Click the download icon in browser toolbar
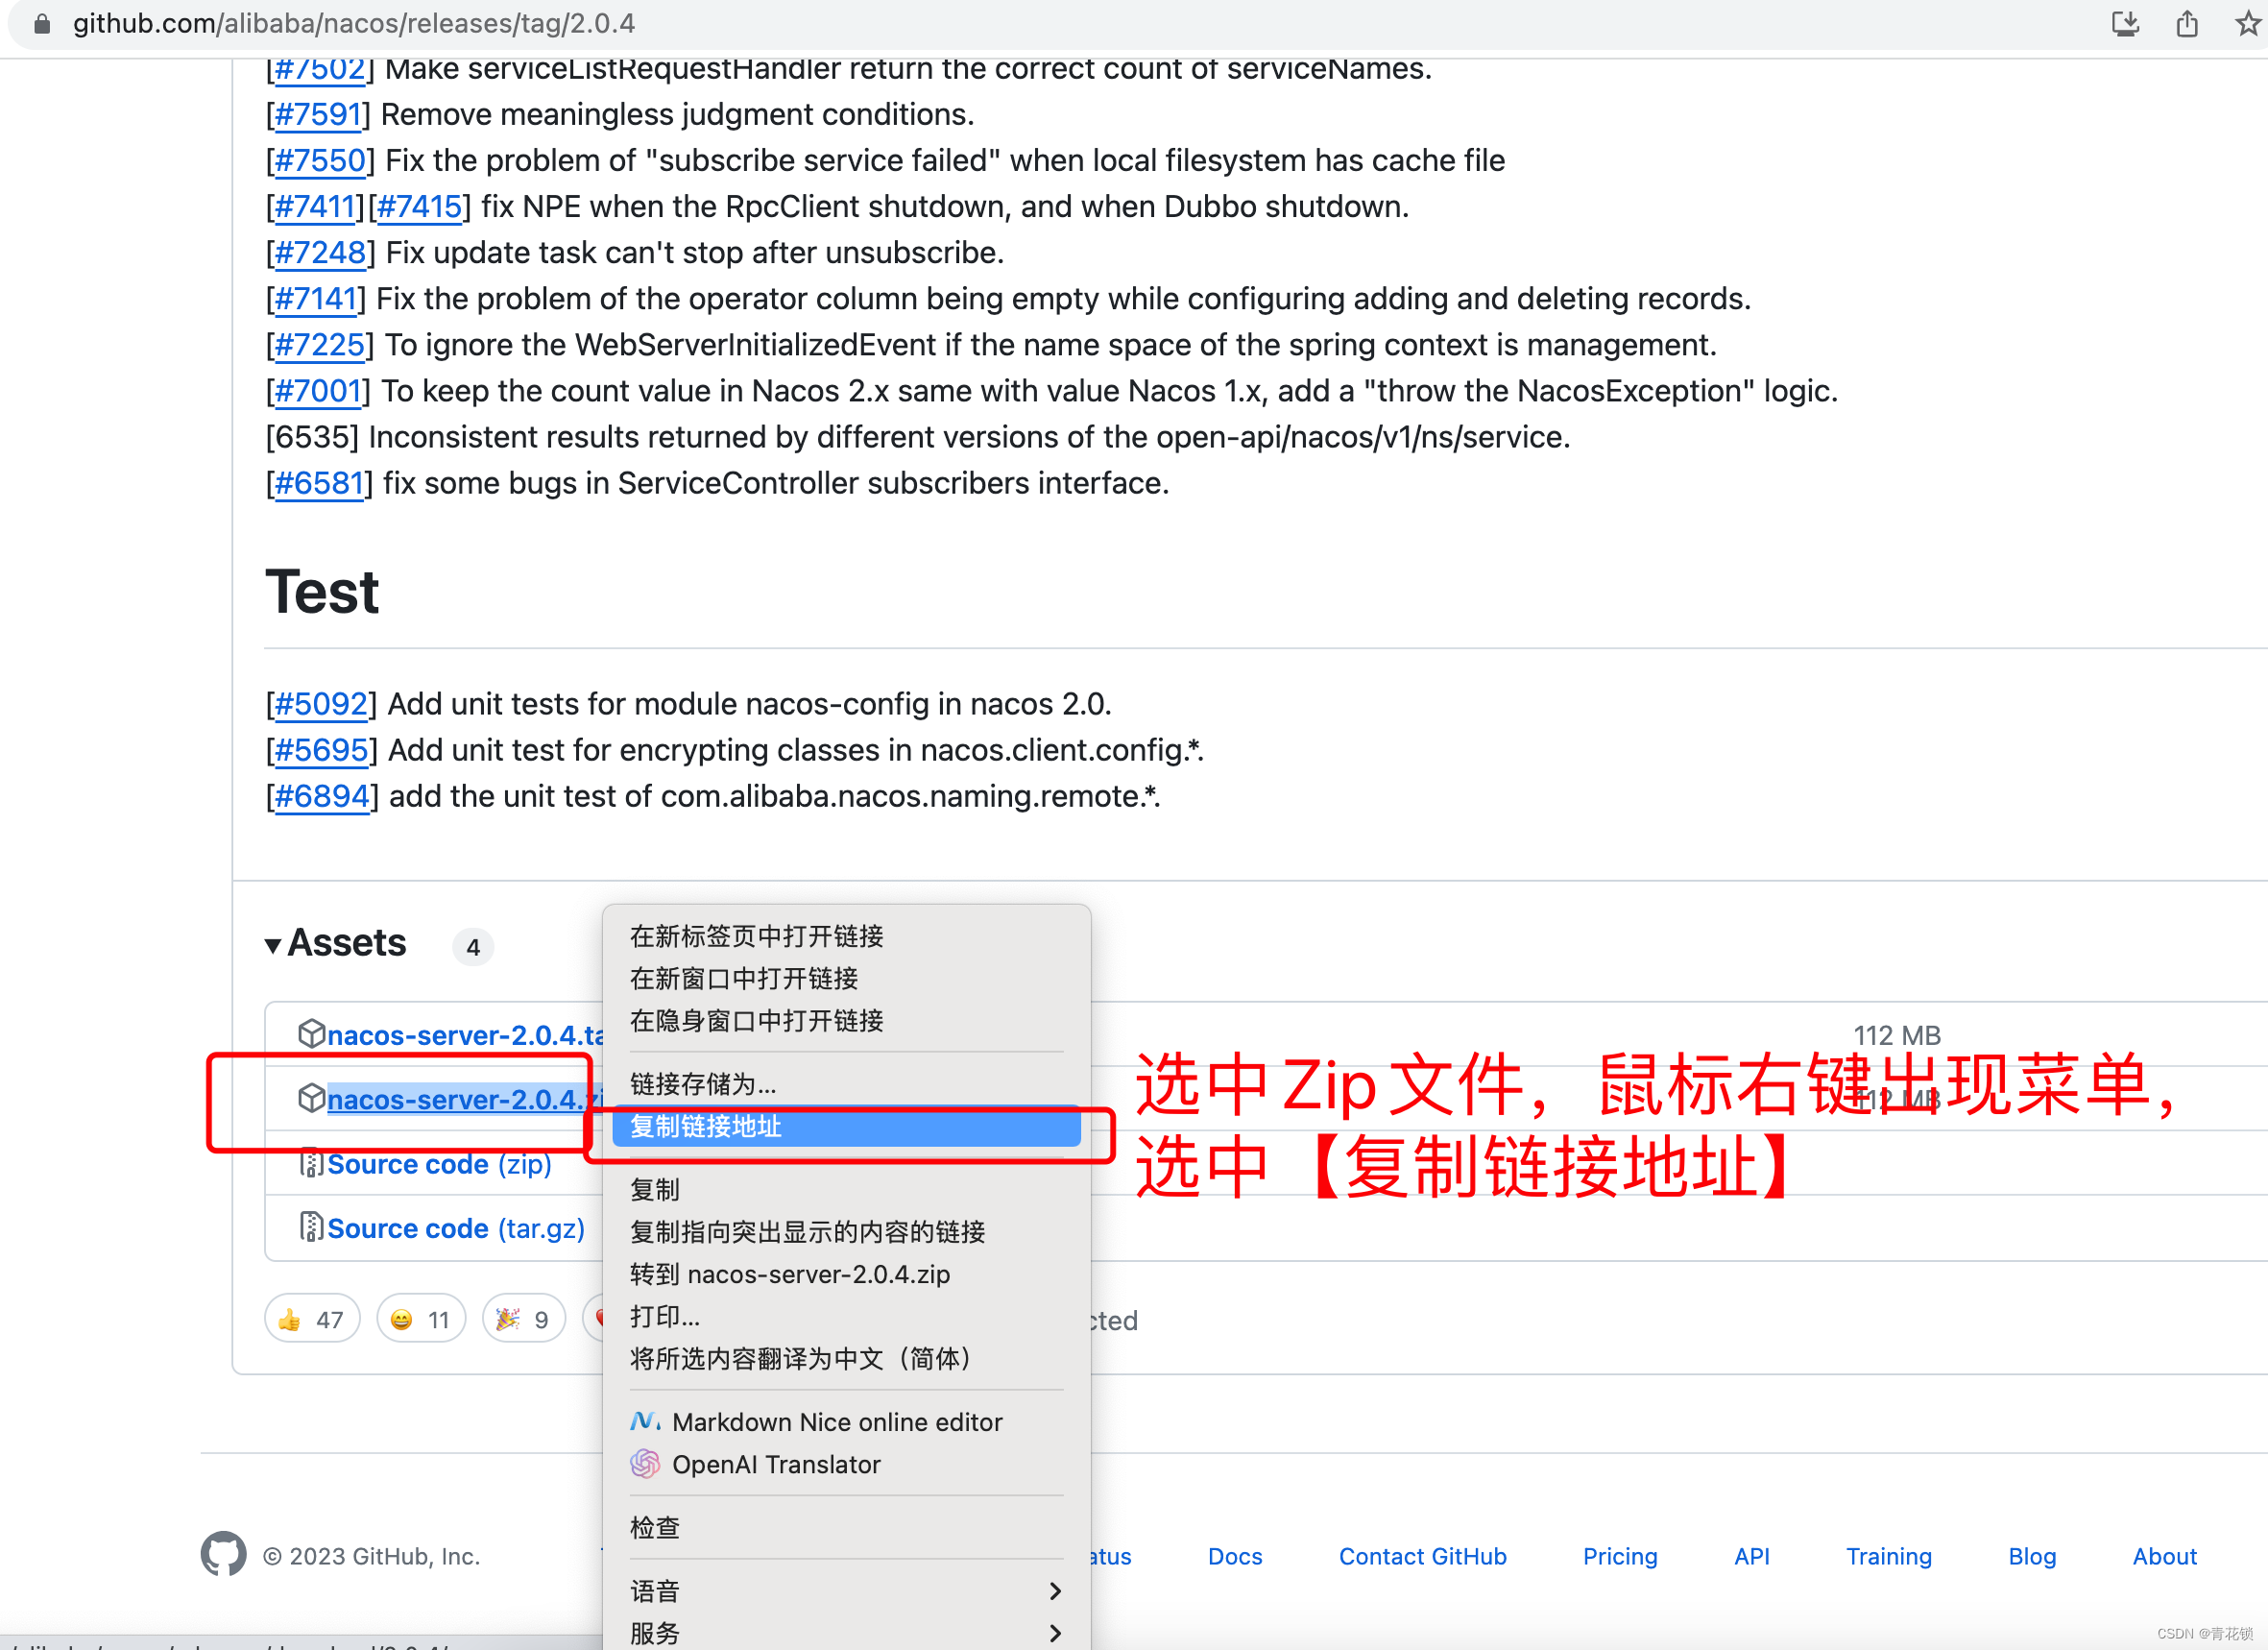 2122,23
